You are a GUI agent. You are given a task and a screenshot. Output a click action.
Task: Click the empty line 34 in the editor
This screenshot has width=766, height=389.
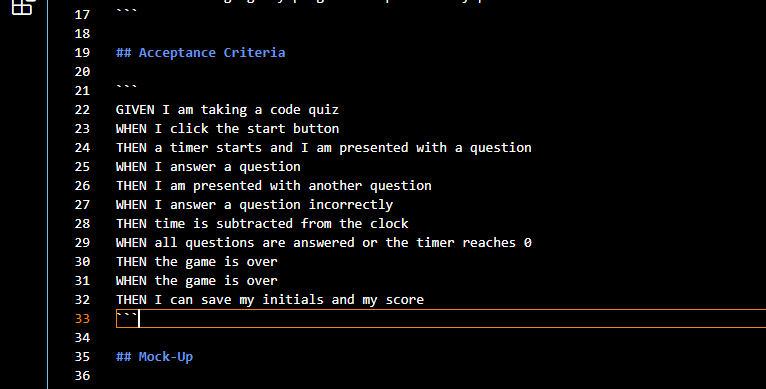440,338
